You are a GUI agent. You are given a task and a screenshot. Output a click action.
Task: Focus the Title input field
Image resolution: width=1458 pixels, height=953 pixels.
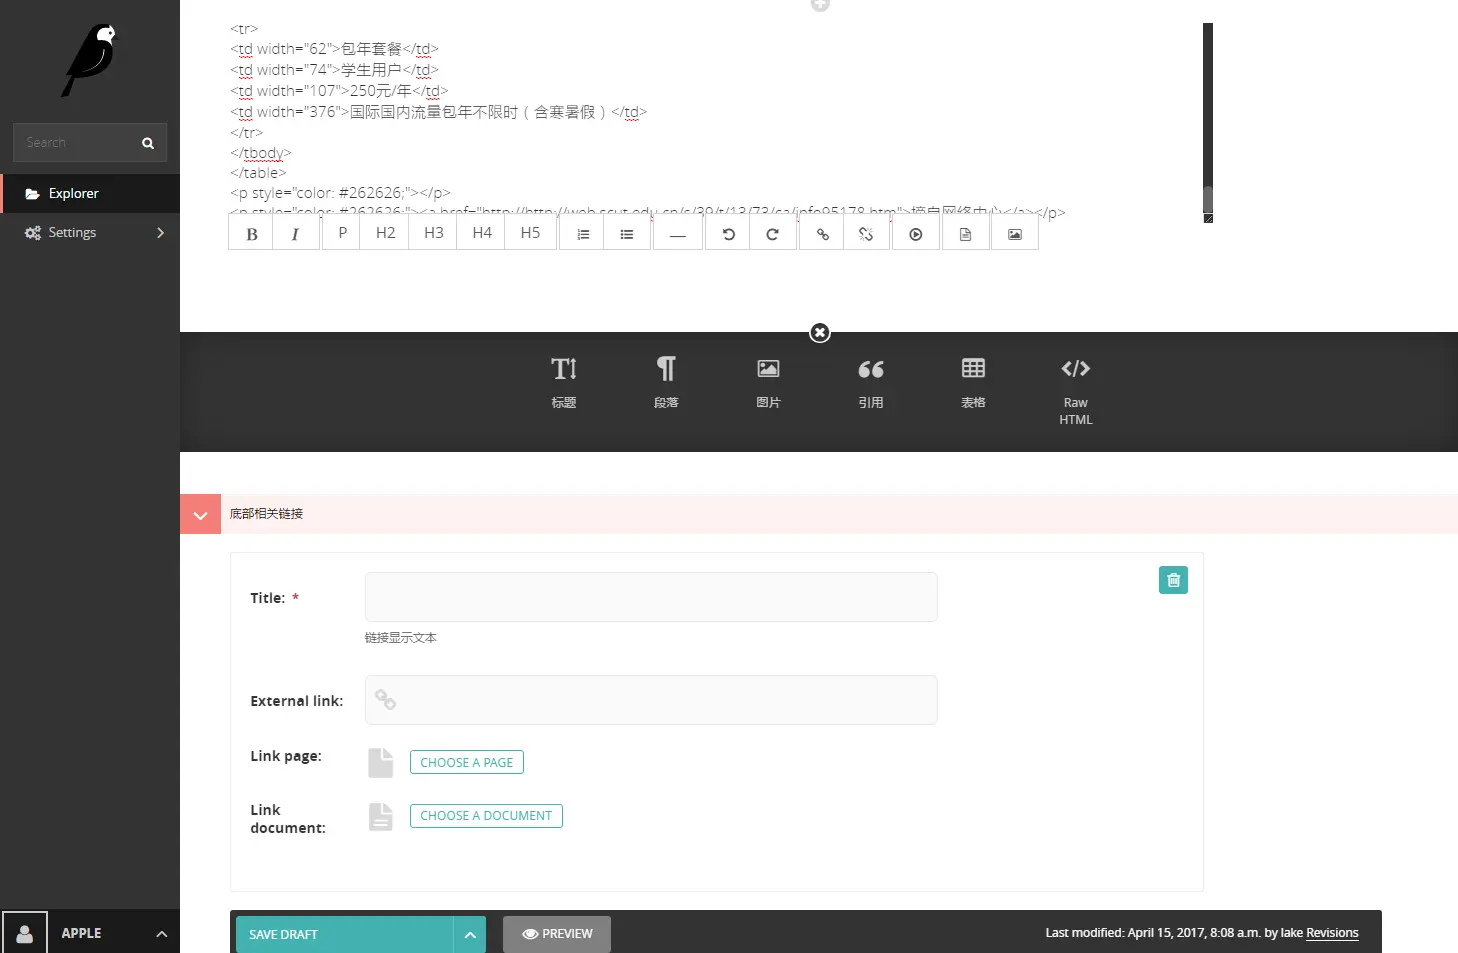pyautogui.click(x=651, y=597)
